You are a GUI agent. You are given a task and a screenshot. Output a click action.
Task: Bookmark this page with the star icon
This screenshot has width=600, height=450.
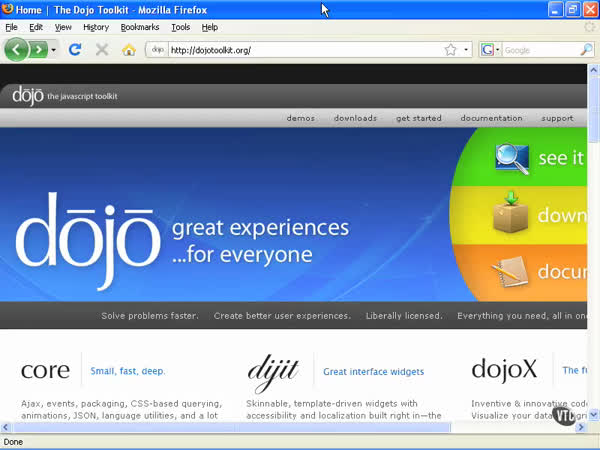click(x=450, y=49)
